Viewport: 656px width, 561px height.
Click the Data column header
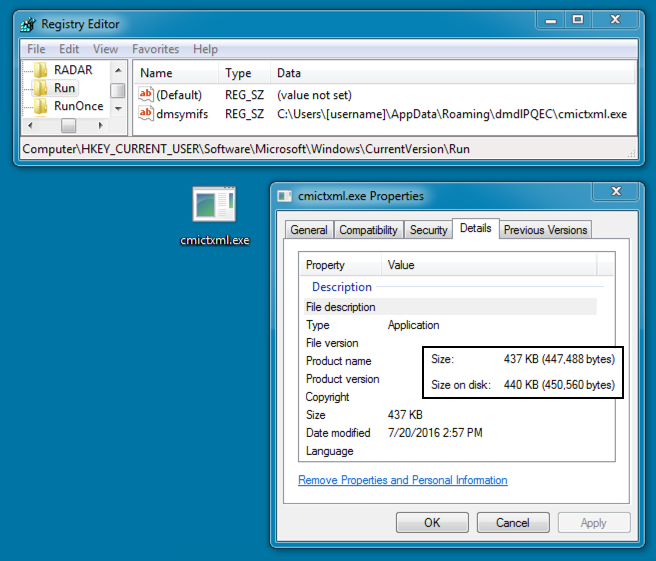pos(289,73)
